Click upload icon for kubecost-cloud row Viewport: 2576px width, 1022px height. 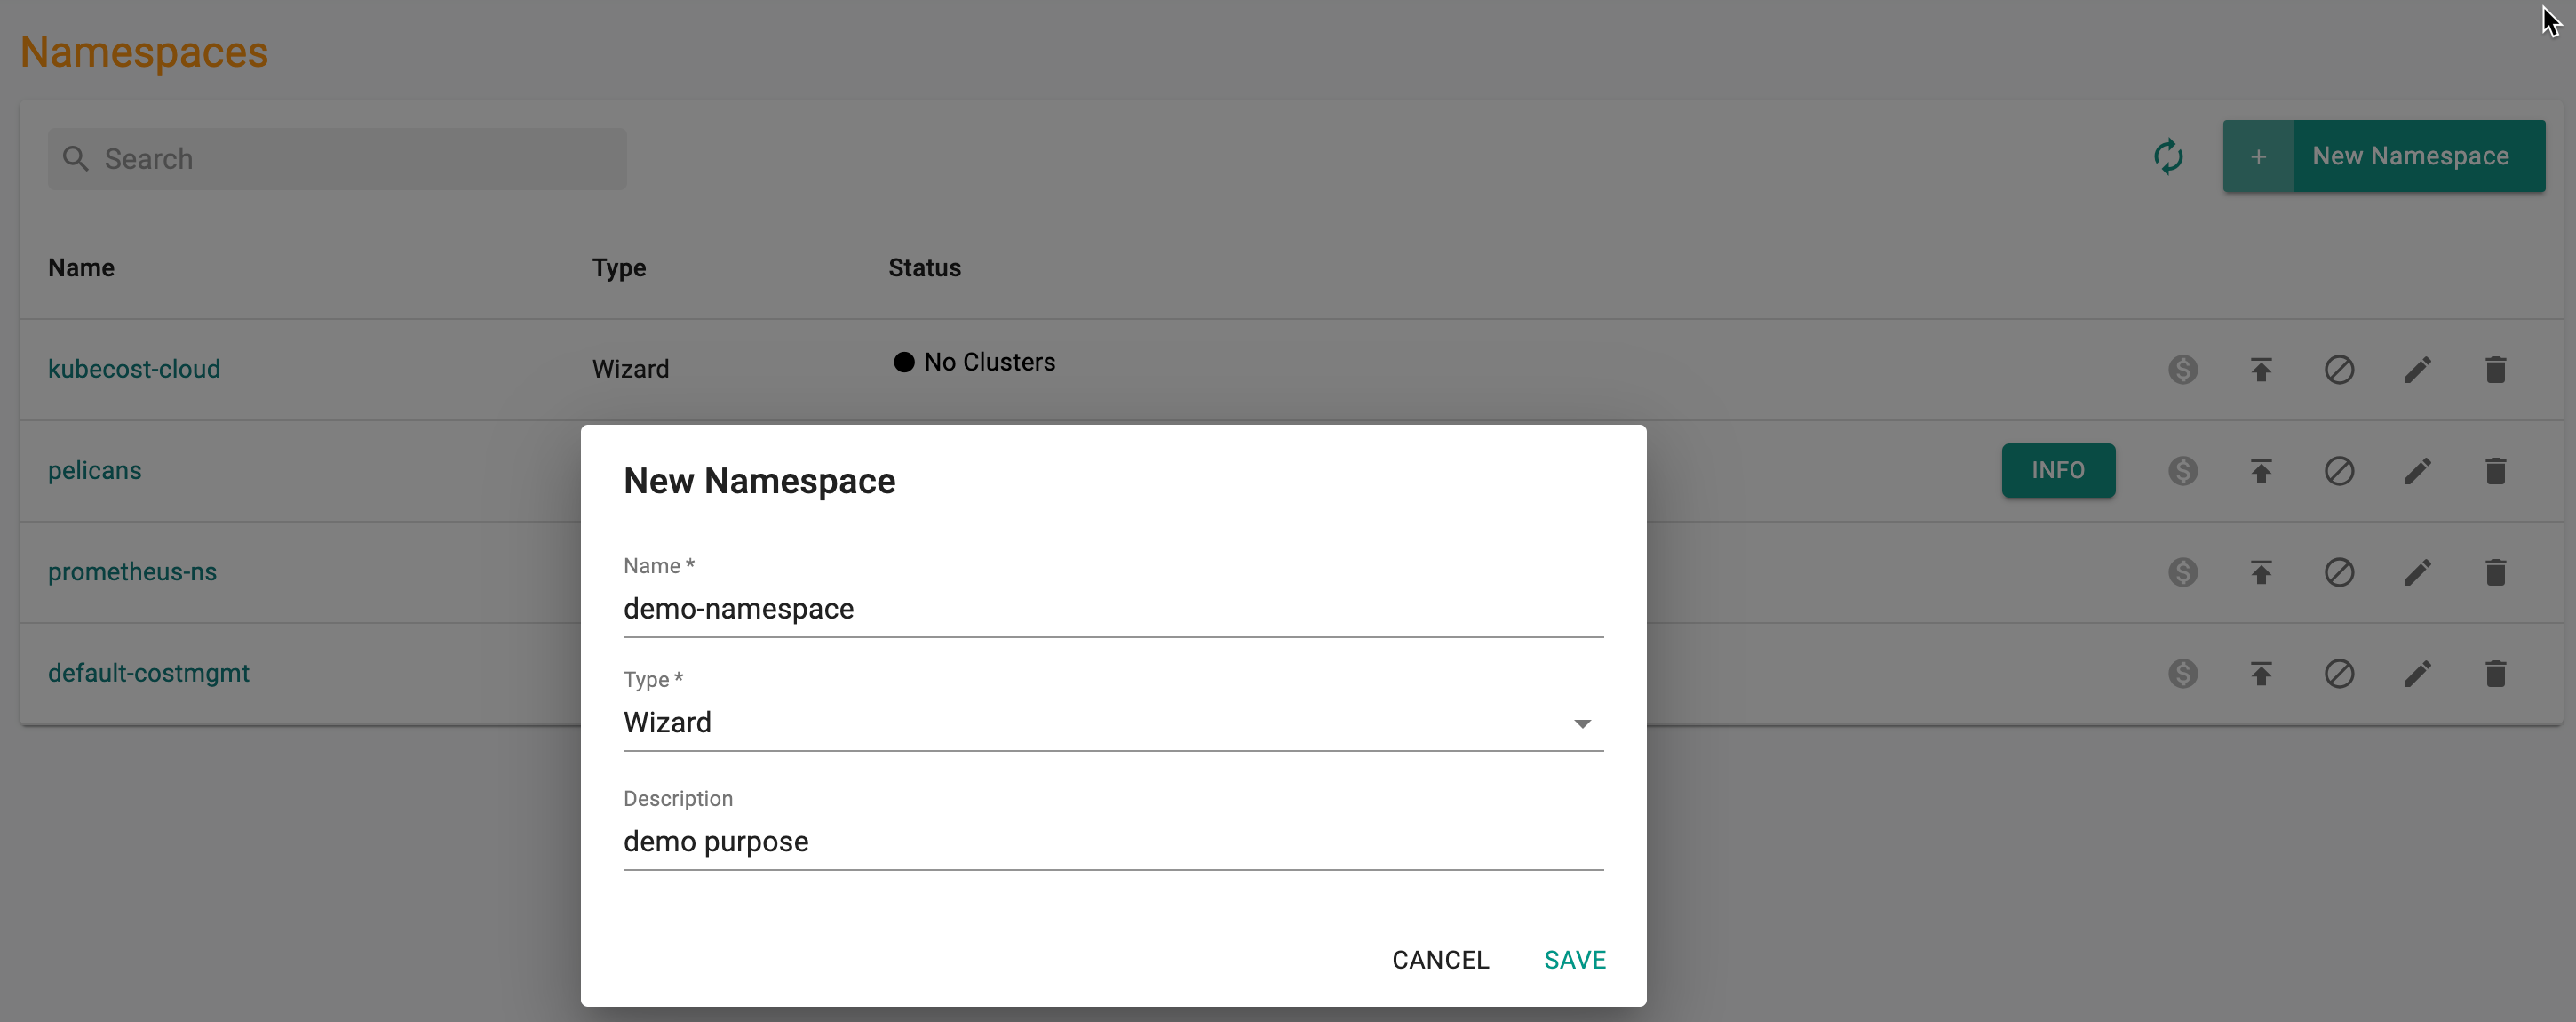pyautogui.click(x=2261, y=370)
